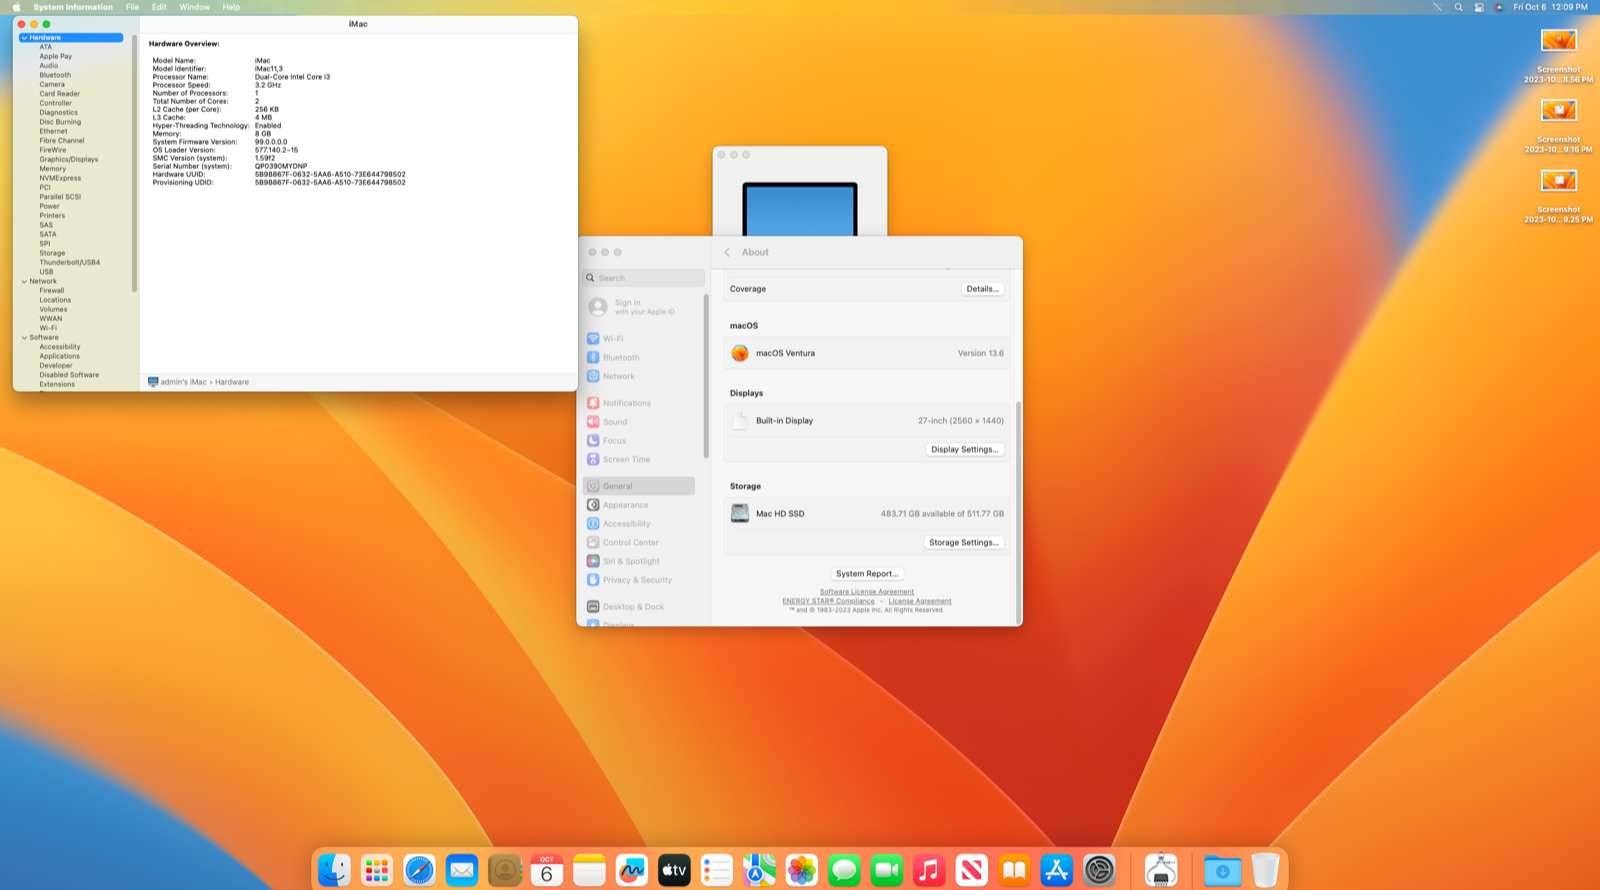The width and height of the screenshot is (1600, 890).
Task: Open Books app from the Dock
Action: click(1014, 870)
